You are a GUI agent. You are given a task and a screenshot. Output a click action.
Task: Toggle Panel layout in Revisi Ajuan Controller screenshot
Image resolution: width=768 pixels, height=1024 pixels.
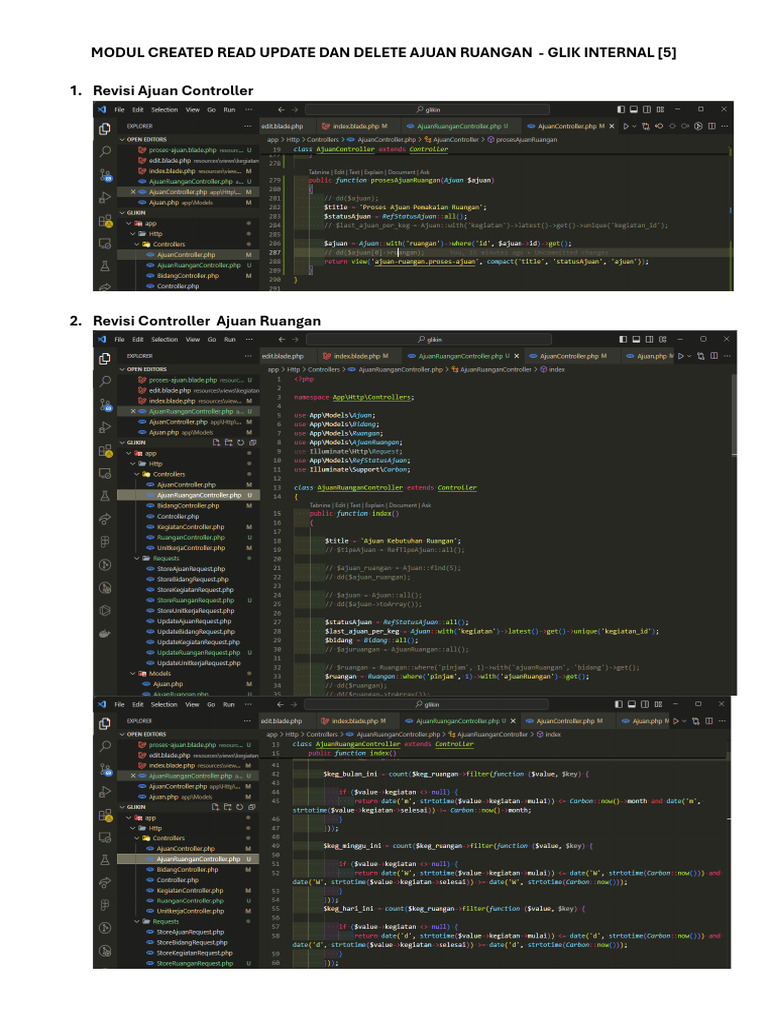[x=633, y=109]
